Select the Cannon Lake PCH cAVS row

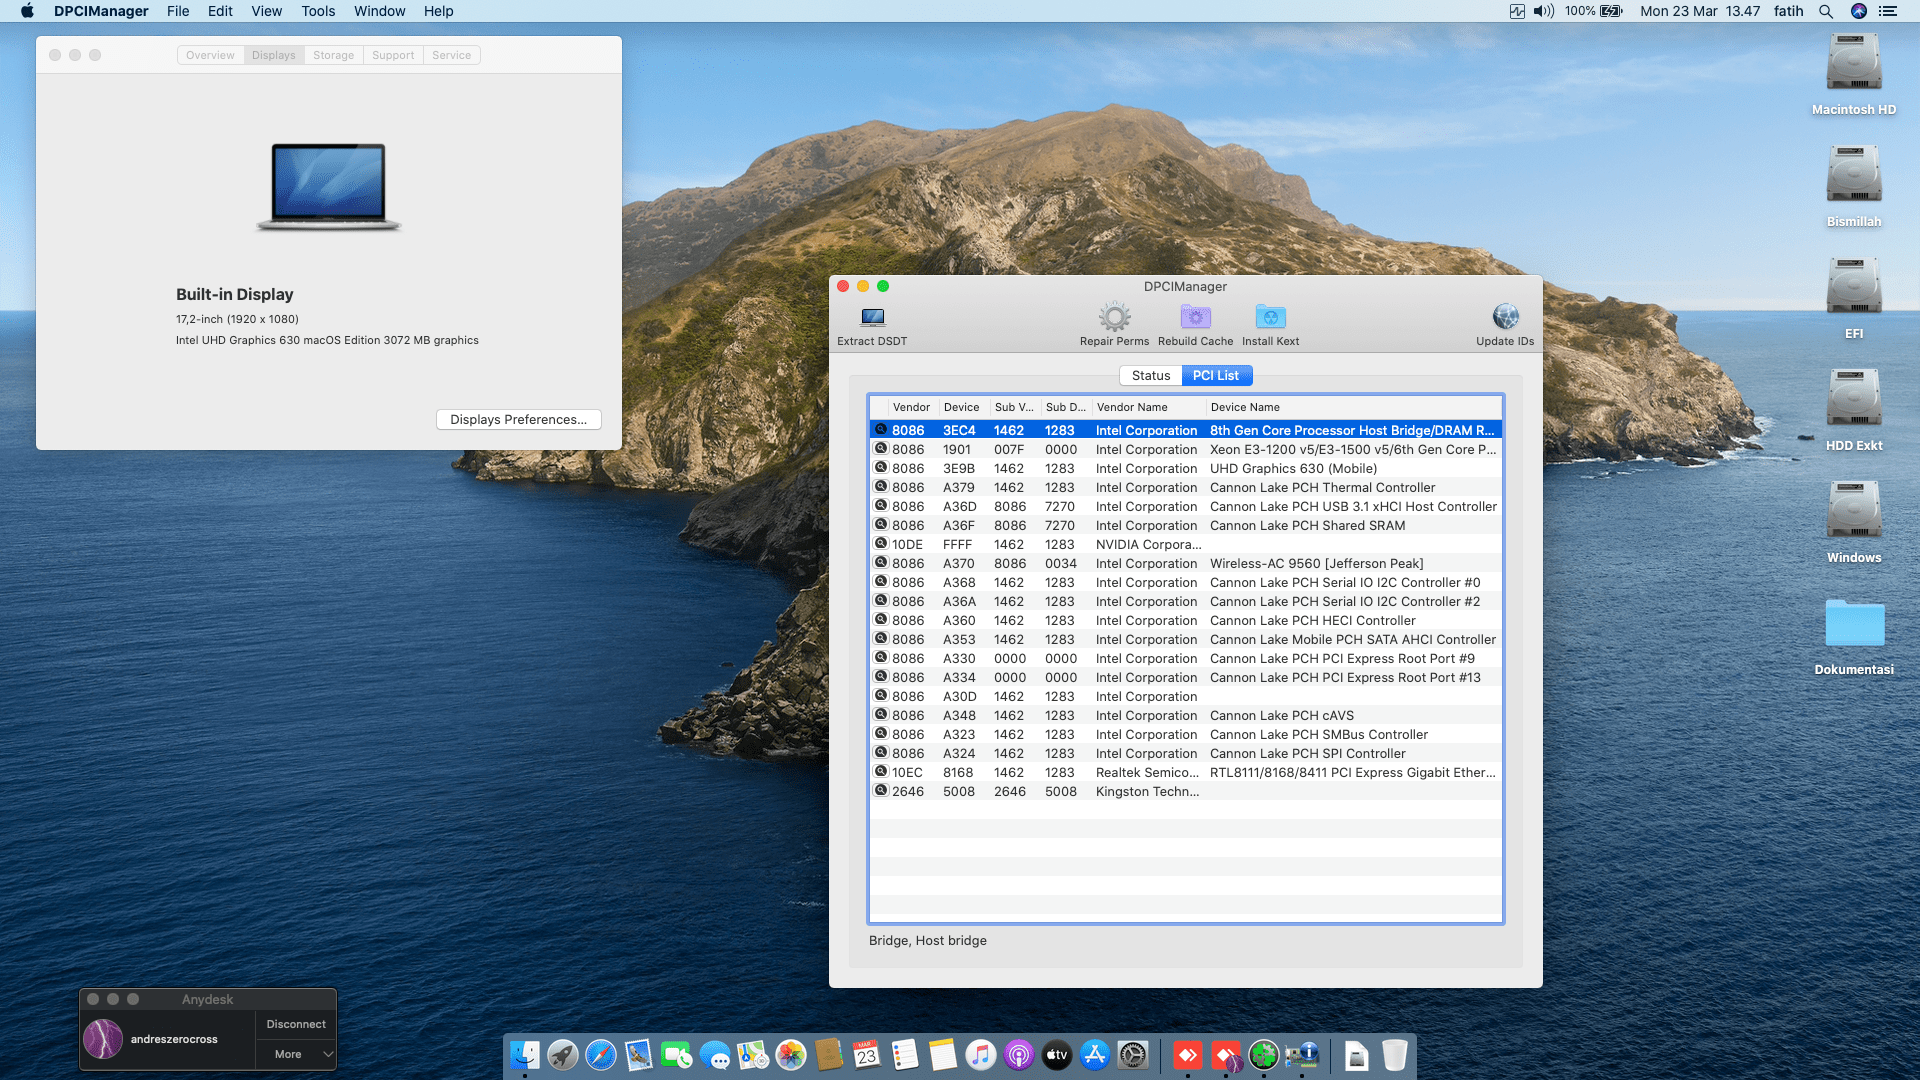pos(1186,715)
